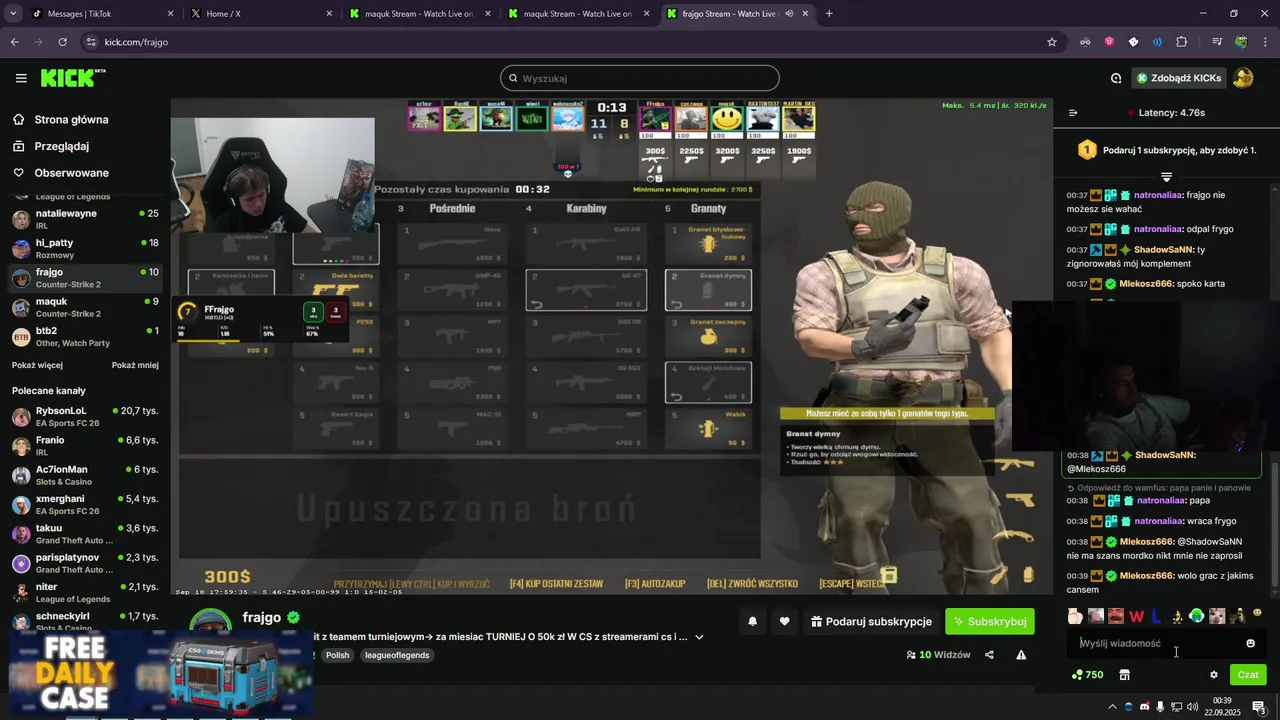This screenshot has width=1280, height=720.
Task: Click the share stream icon
Action: pos(989,655)
